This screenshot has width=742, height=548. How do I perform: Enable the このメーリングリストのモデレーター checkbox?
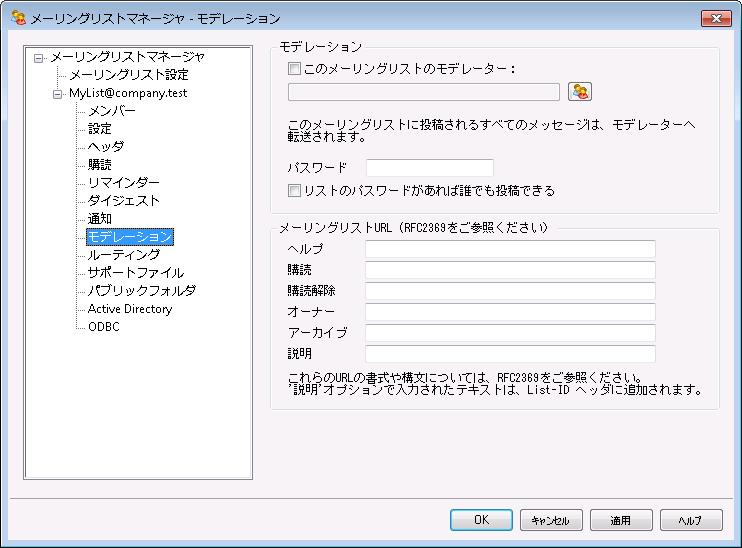point(294,69)
